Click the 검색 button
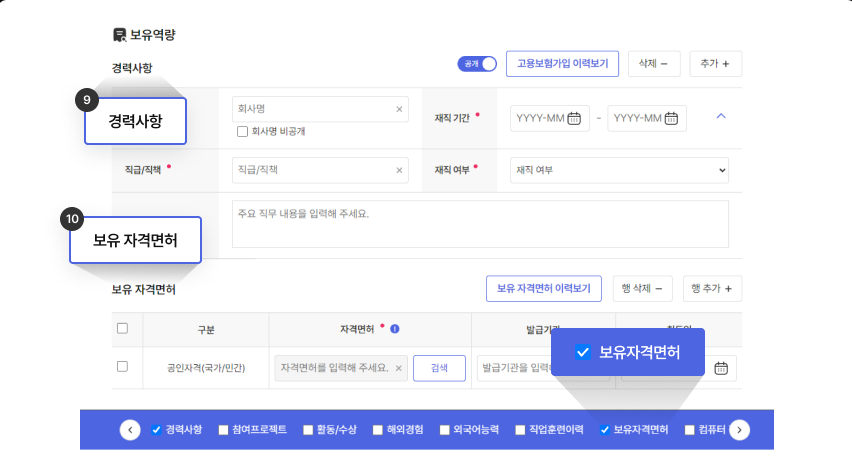852x459 pixels. 439,368
